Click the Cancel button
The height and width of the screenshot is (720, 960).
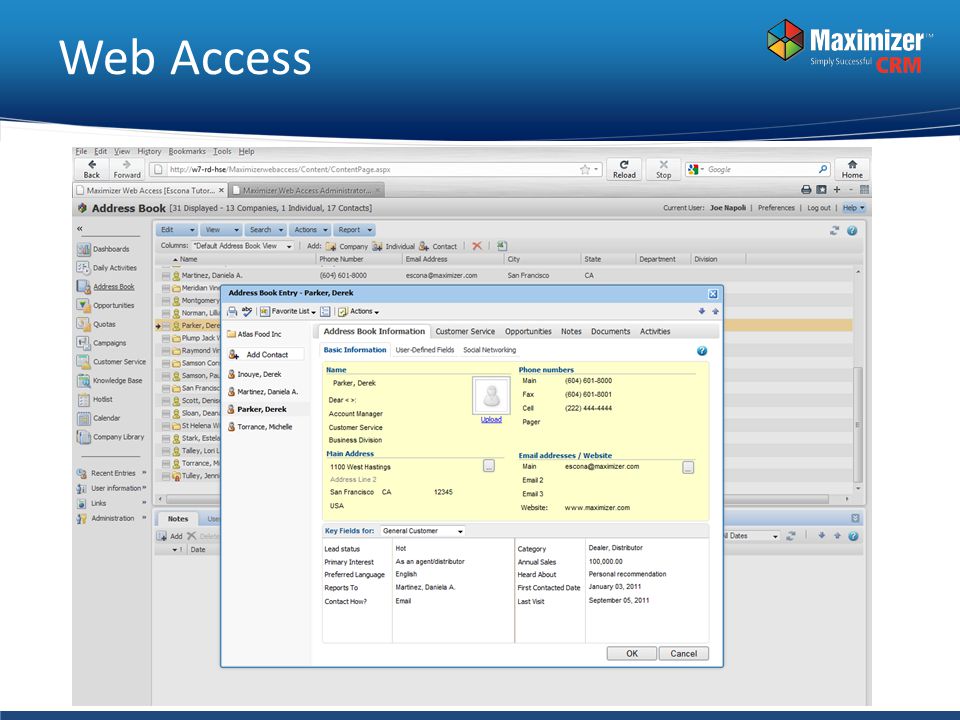click(x=683, y=653)
